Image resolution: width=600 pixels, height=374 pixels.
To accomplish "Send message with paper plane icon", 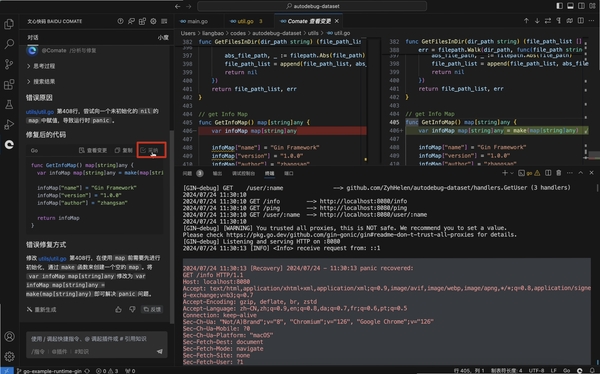I will 160,351.
